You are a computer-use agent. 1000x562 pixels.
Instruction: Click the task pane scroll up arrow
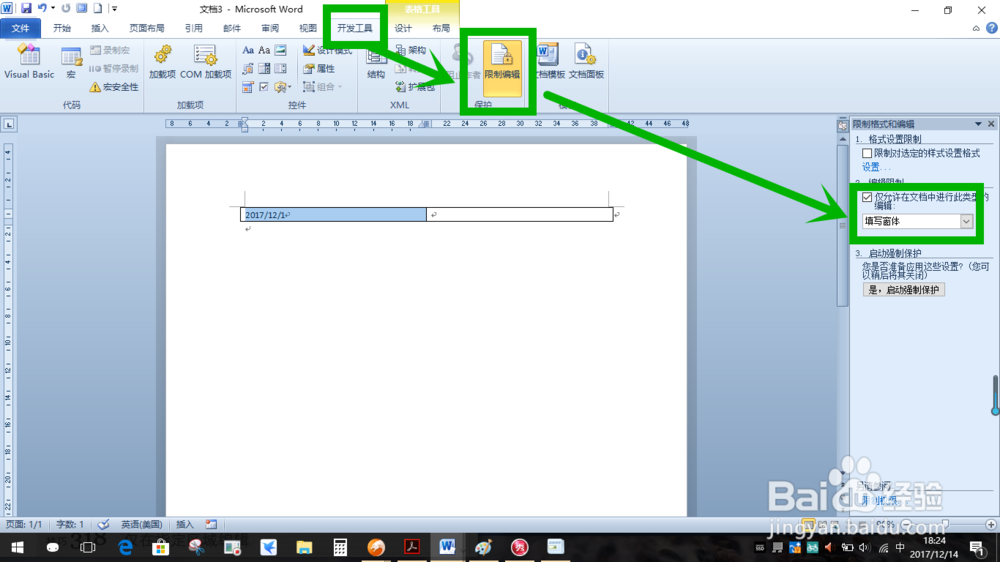[x=842, y=139]
